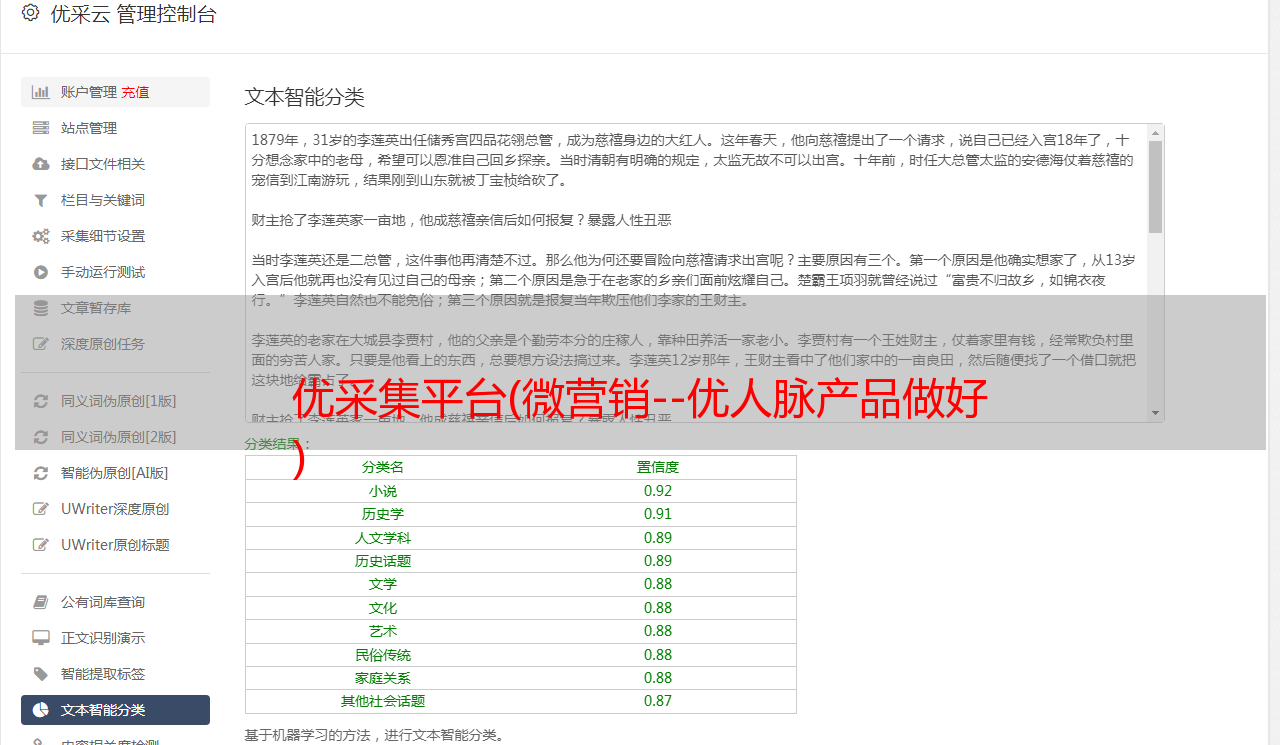Click the 其他社会话题 category cell

coord(383,701)
